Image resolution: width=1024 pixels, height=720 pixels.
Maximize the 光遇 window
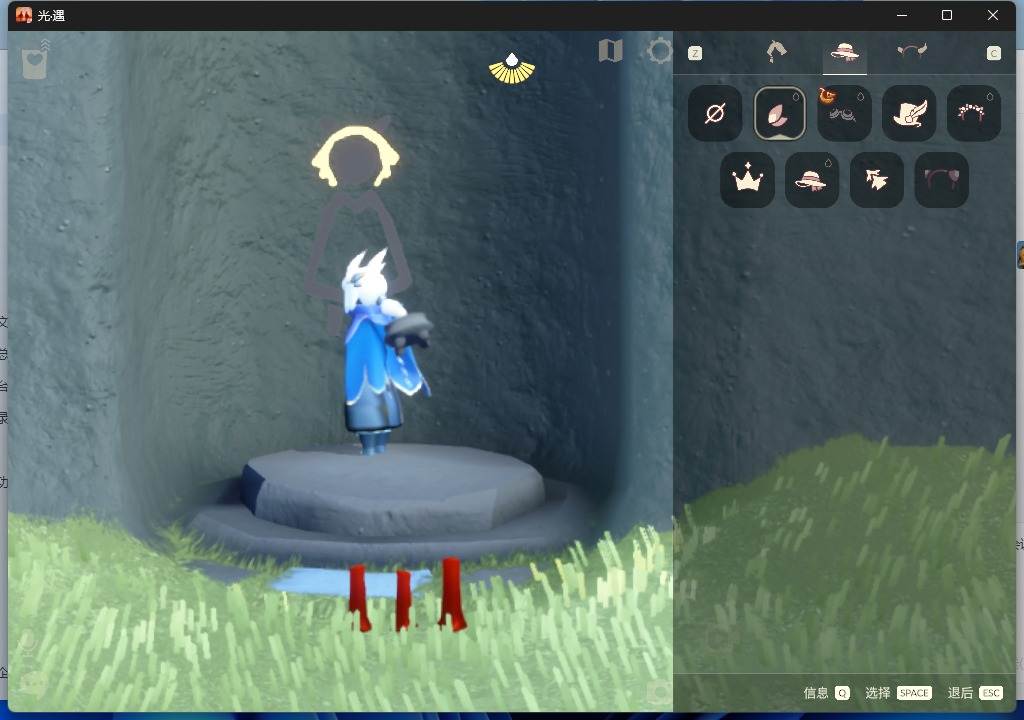pos(947,15)
